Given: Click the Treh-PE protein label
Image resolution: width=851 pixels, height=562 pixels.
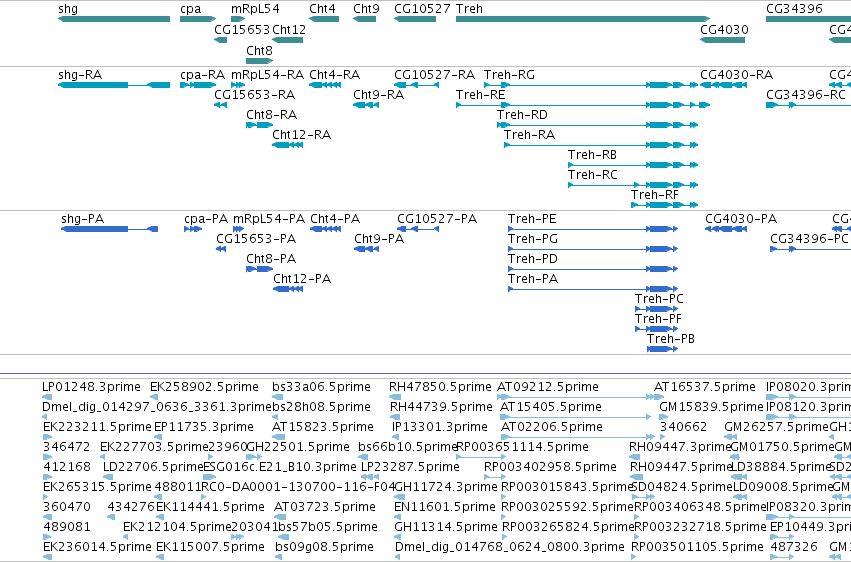Looking at the screenshot, I should [532, 219].
